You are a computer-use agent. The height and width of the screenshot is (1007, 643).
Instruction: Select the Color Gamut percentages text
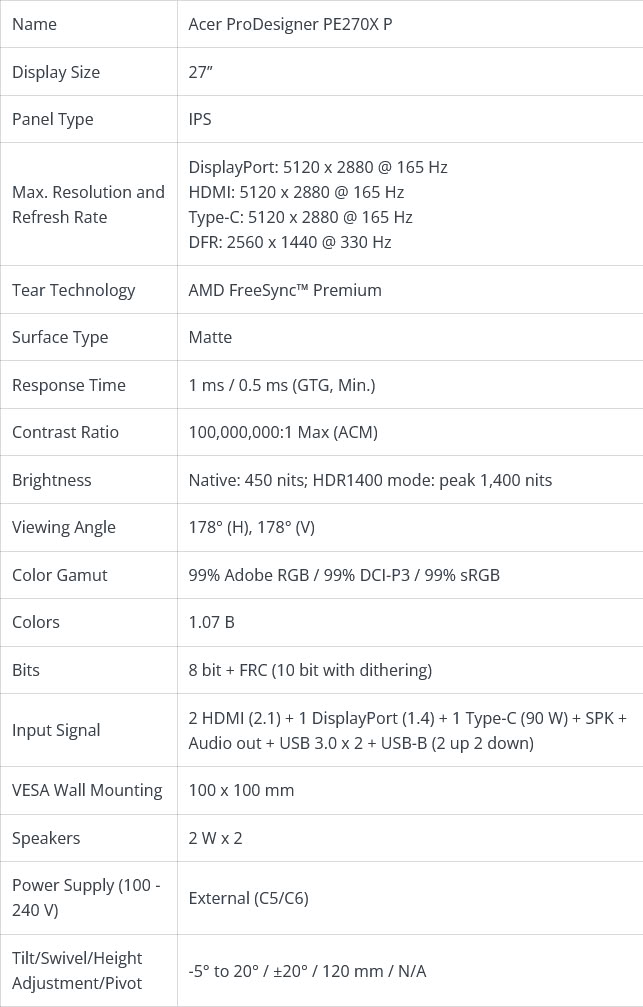coord(344,575)
